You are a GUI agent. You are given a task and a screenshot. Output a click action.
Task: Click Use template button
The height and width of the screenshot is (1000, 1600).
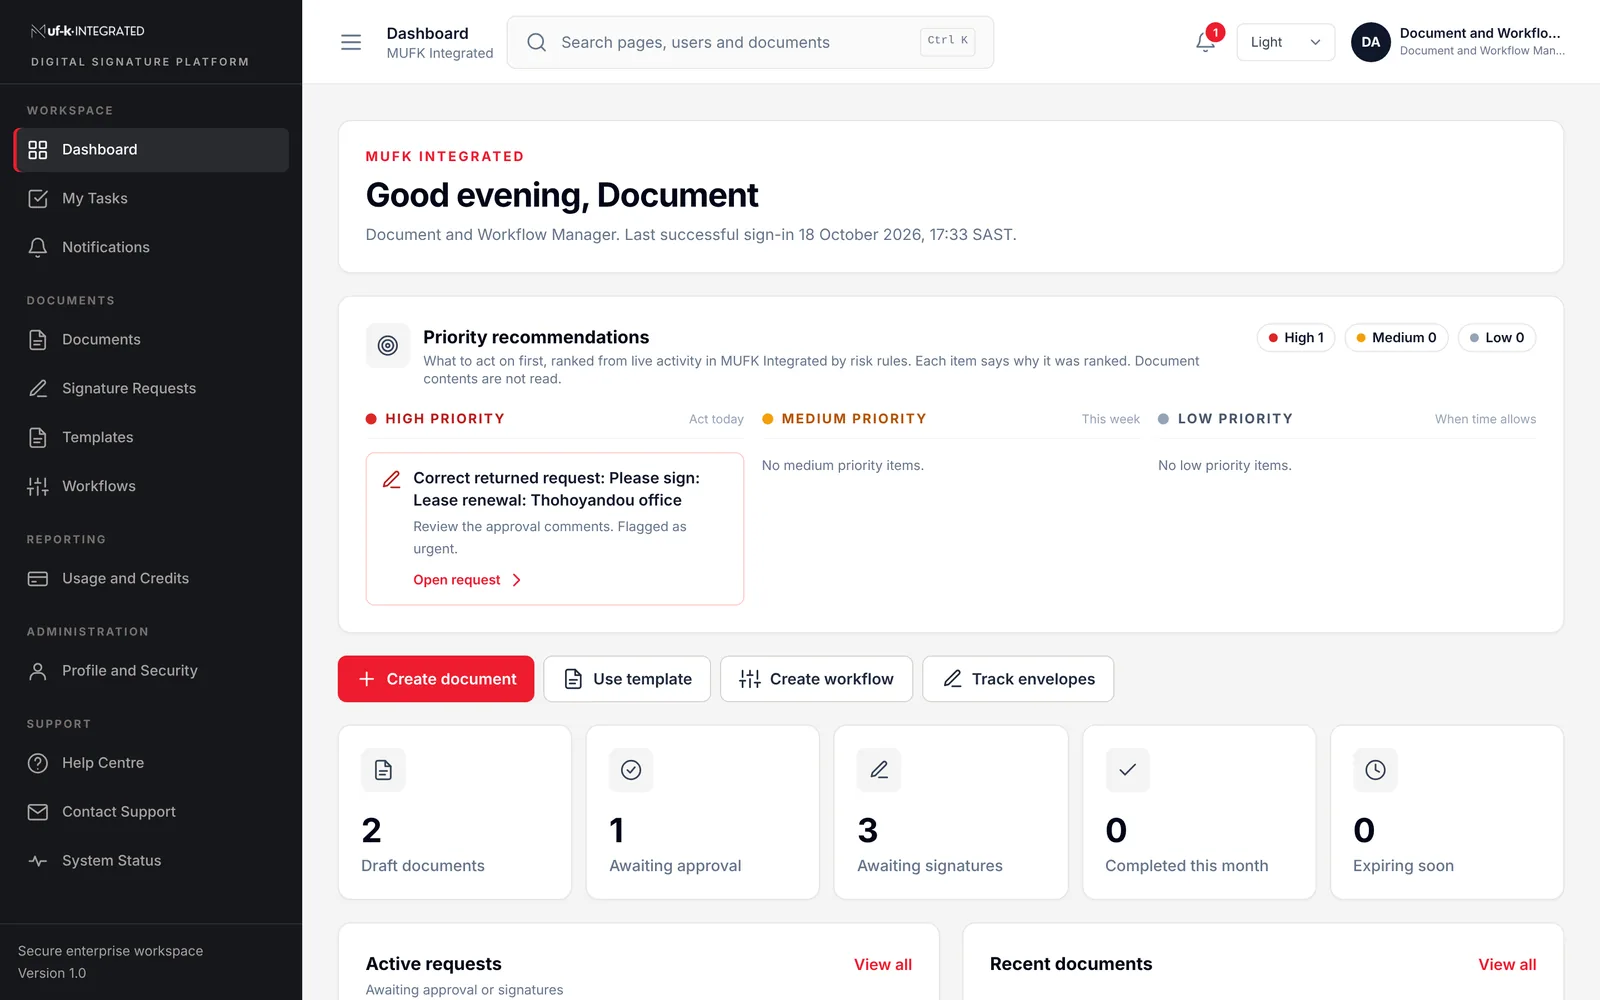click(627, 679)
